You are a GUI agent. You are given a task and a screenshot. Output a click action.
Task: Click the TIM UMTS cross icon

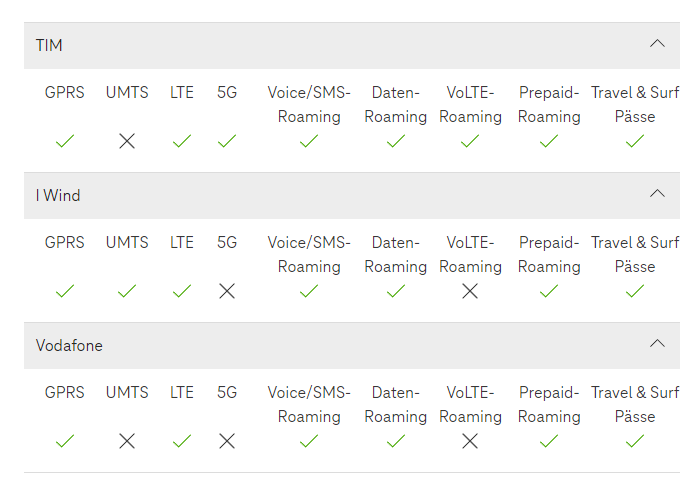click(127, 141)
